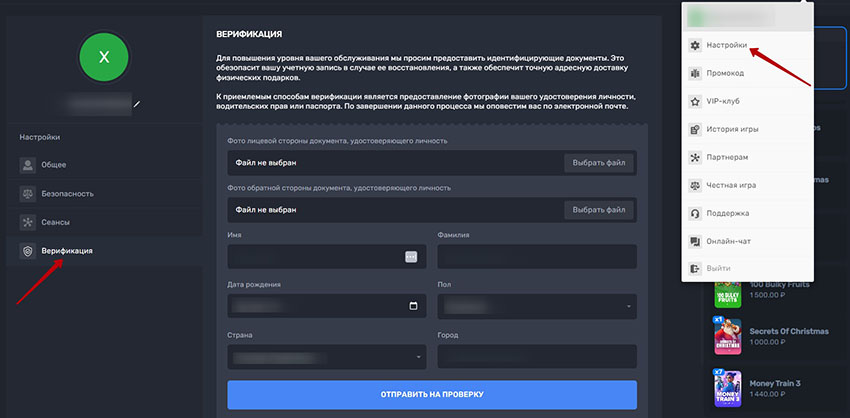Click the История игры icon
850x418 pixels.
click(x=694, y=130)
